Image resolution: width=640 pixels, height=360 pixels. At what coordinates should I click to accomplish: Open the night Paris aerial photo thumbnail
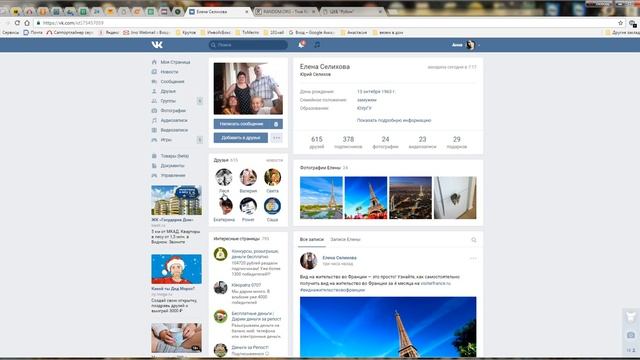410,198
